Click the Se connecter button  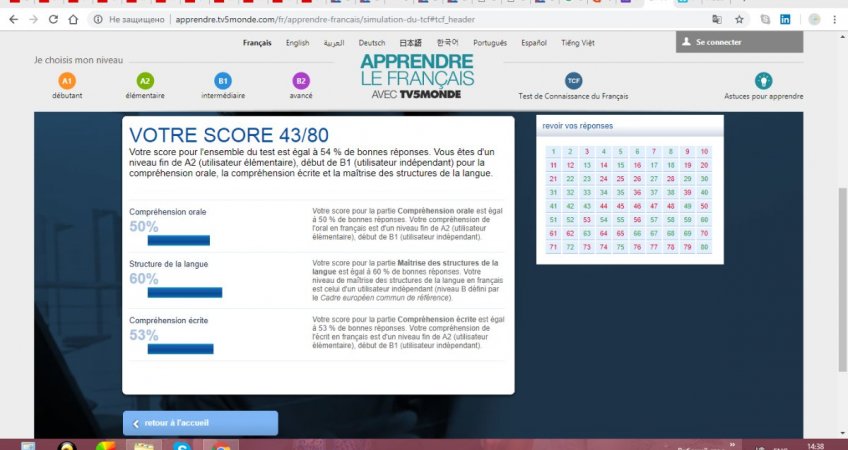pyautogui.click(x=740, y=42)
